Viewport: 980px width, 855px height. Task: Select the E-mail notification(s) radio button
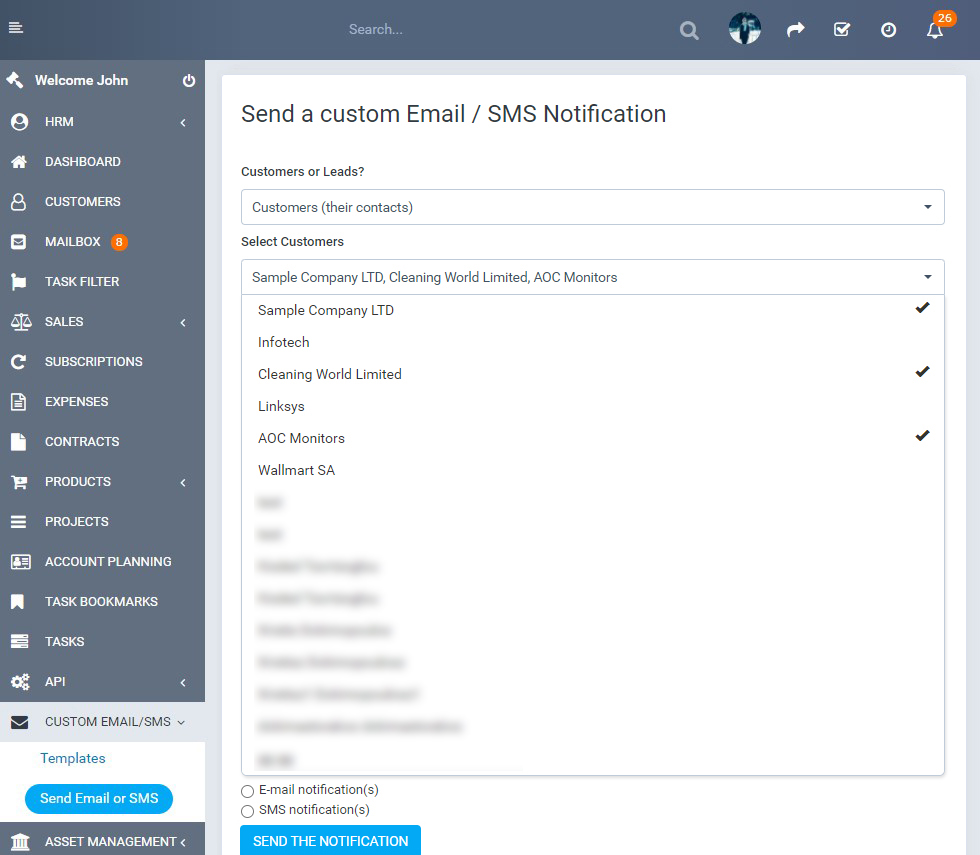[x=247, y=790]
